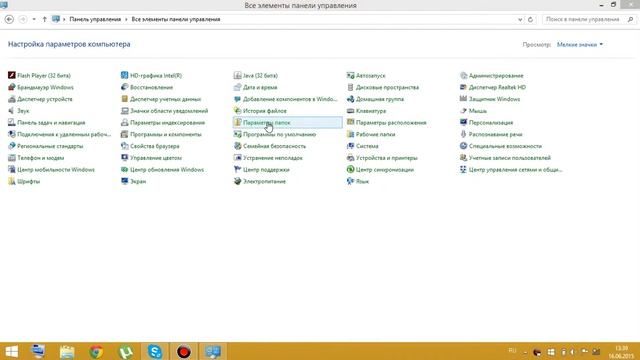Open Программы и компоненты icon
The width and height of the screenshot is (640, 360).
(124, 134)
